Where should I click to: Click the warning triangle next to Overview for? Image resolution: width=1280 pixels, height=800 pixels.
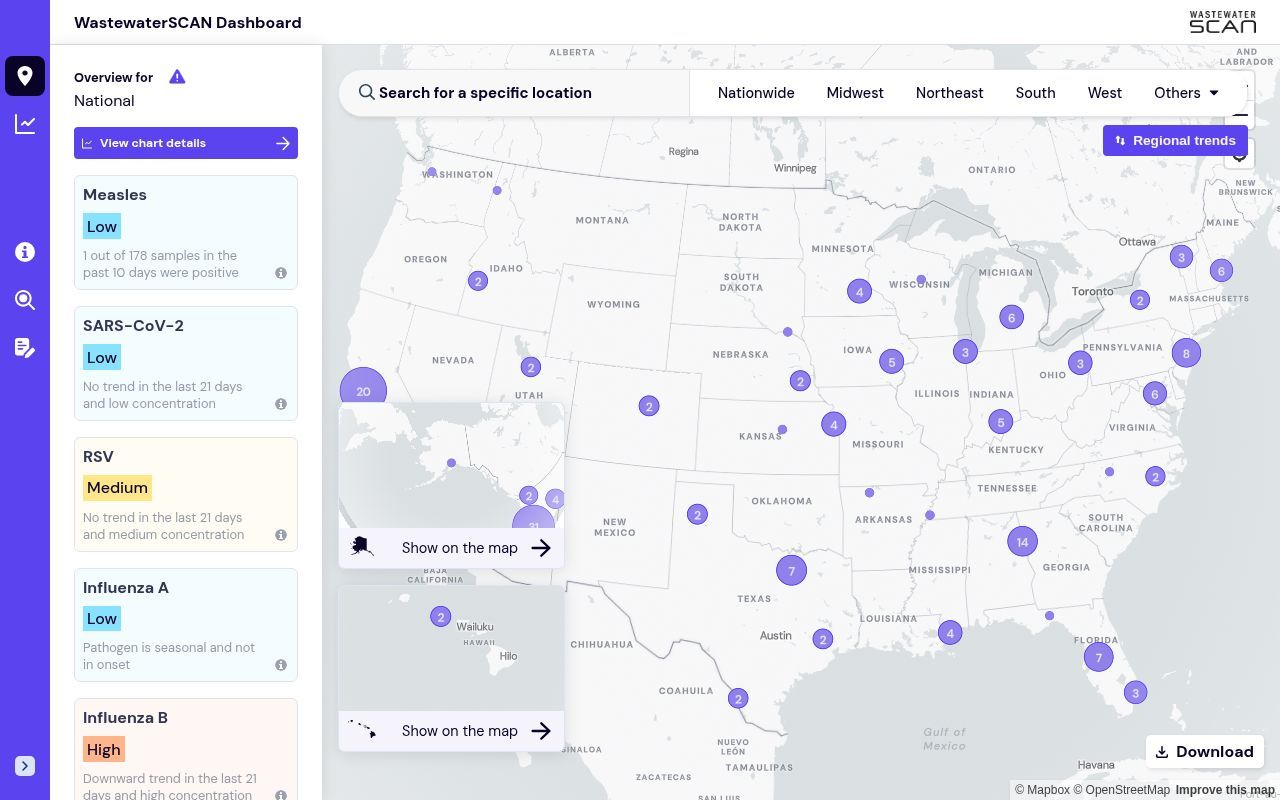click(x=177, y=77)
